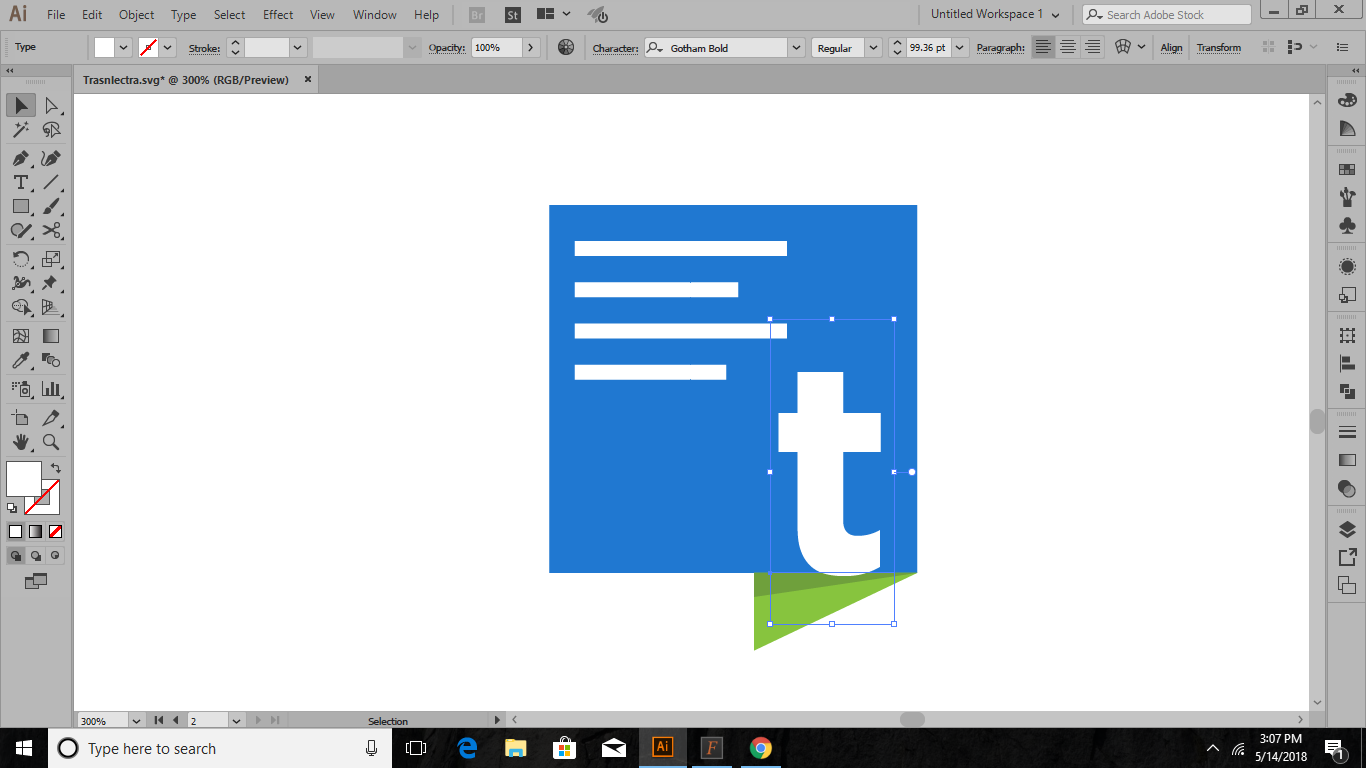Viewport: 1366px width, 768px height.
Task: Enable Draw Behind mode
Action: tap(36, 555)
